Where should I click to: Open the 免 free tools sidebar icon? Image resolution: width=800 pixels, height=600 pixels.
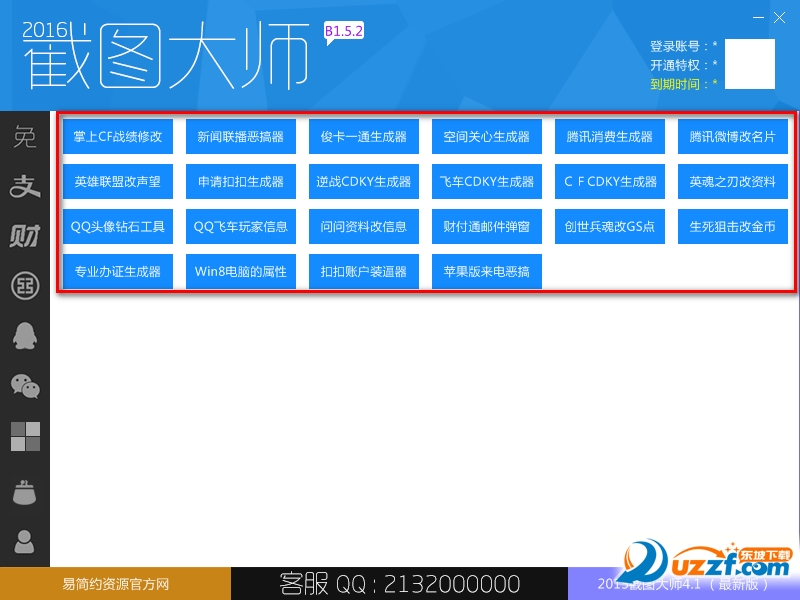(25, 137)
